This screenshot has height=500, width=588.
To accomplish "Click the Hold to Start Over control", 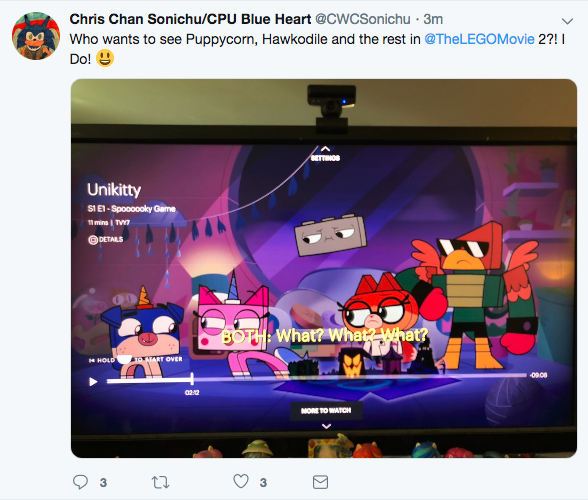I will click(135, 360).
